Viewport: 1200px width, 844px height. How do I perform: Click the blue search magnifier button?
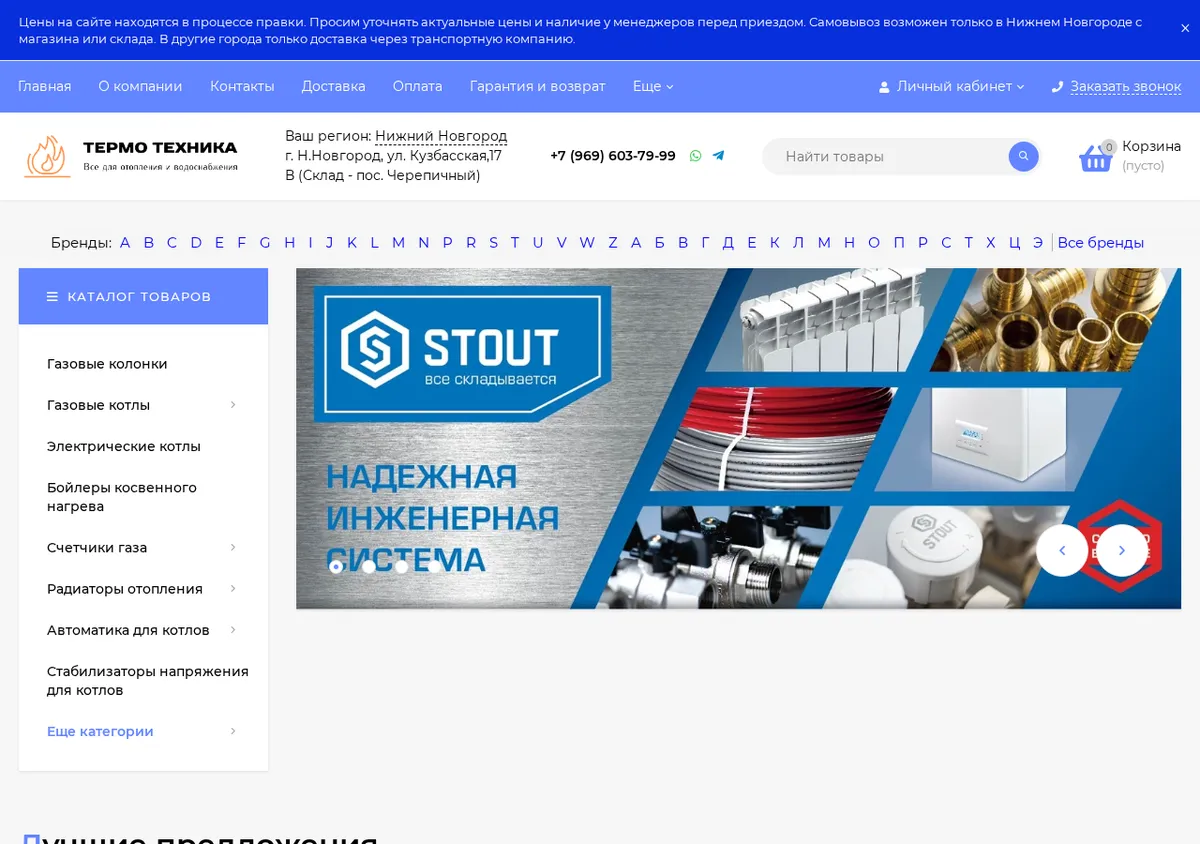tap(1023, 156)
